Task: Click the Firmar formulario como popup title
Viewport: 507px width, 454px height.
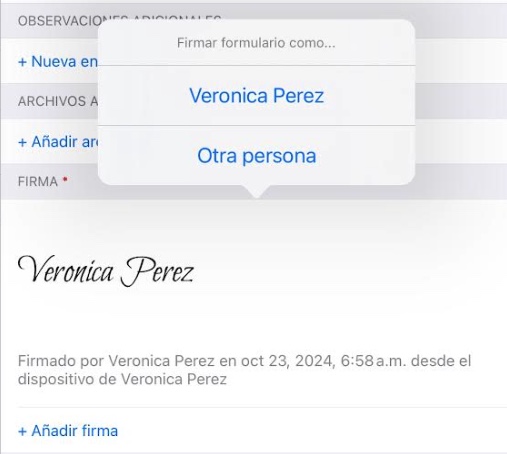Action: [256, 43]
